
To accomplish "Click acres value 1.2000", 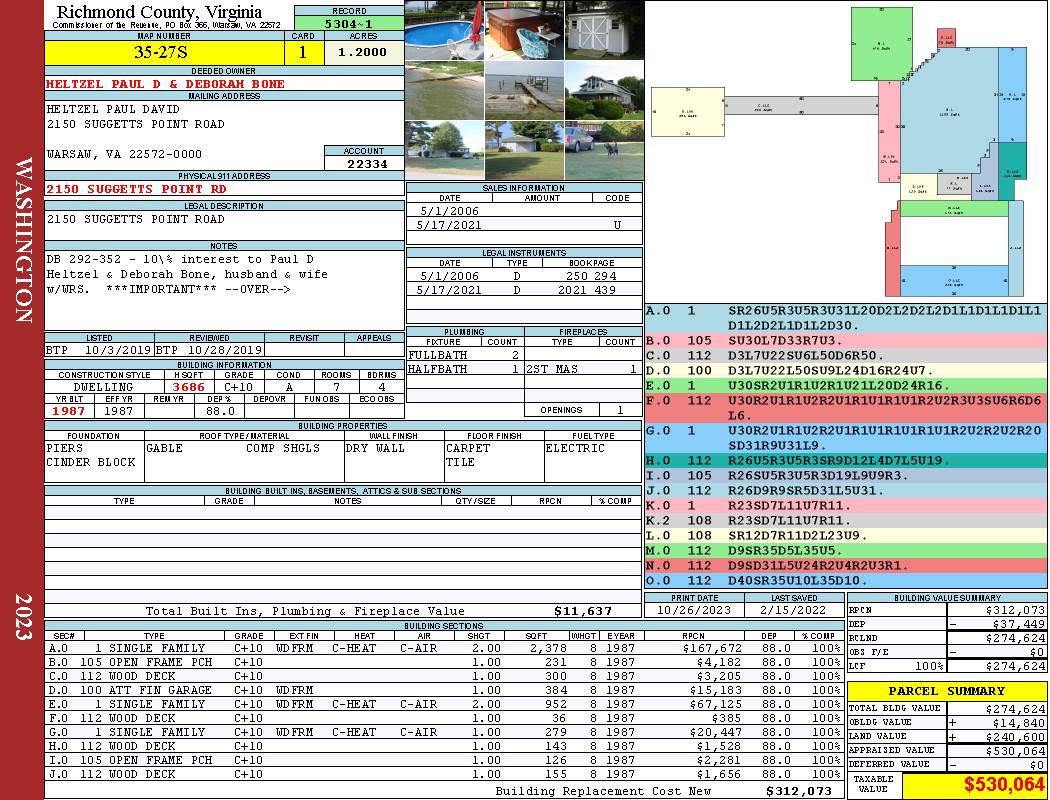I will pyautogui.click(x=362, y=52).
